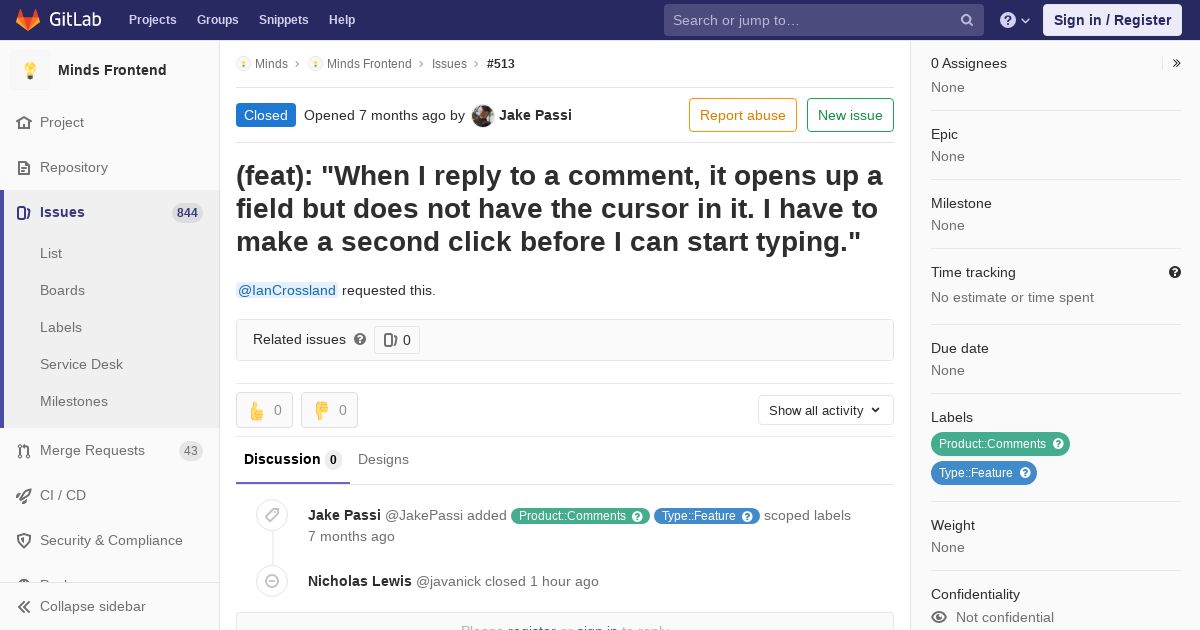Image resolution: width=1200 pixels, height=630 pixels.
Task: Click the Related issues help icon
Action: (x=360, y=339)
